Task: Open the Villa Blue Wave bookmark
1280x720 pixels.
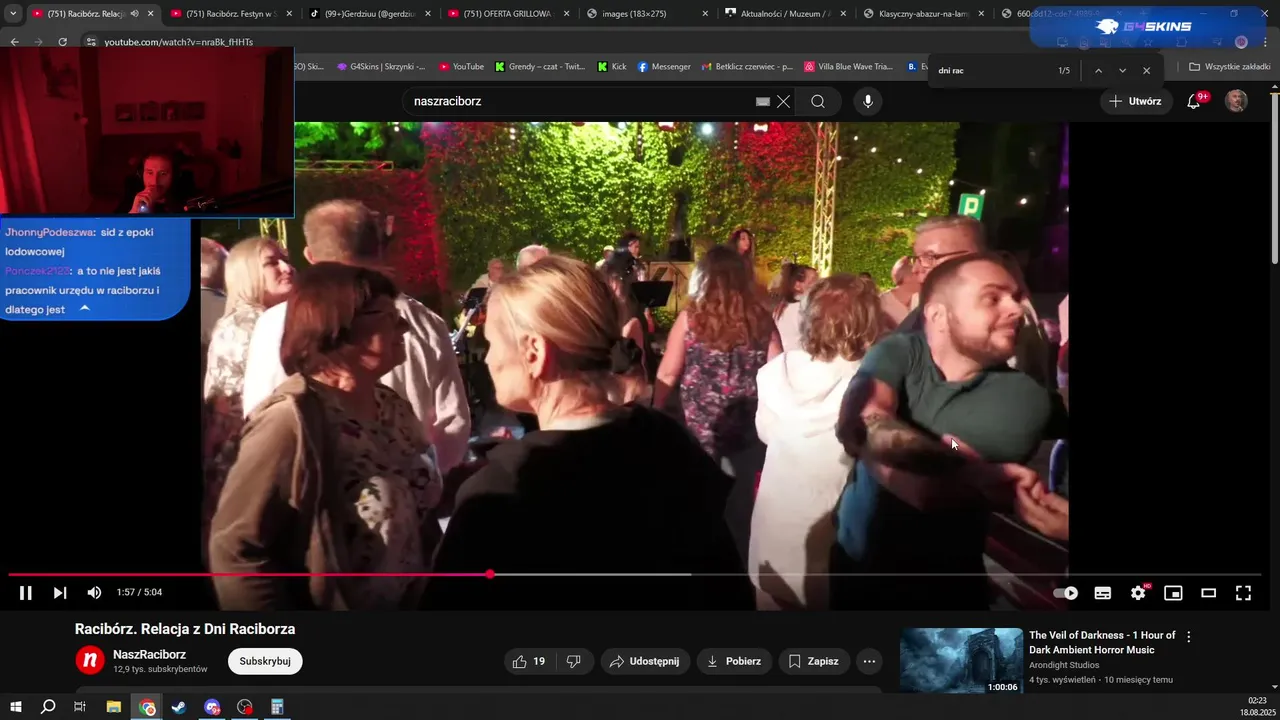Action: tap(848, 67)
